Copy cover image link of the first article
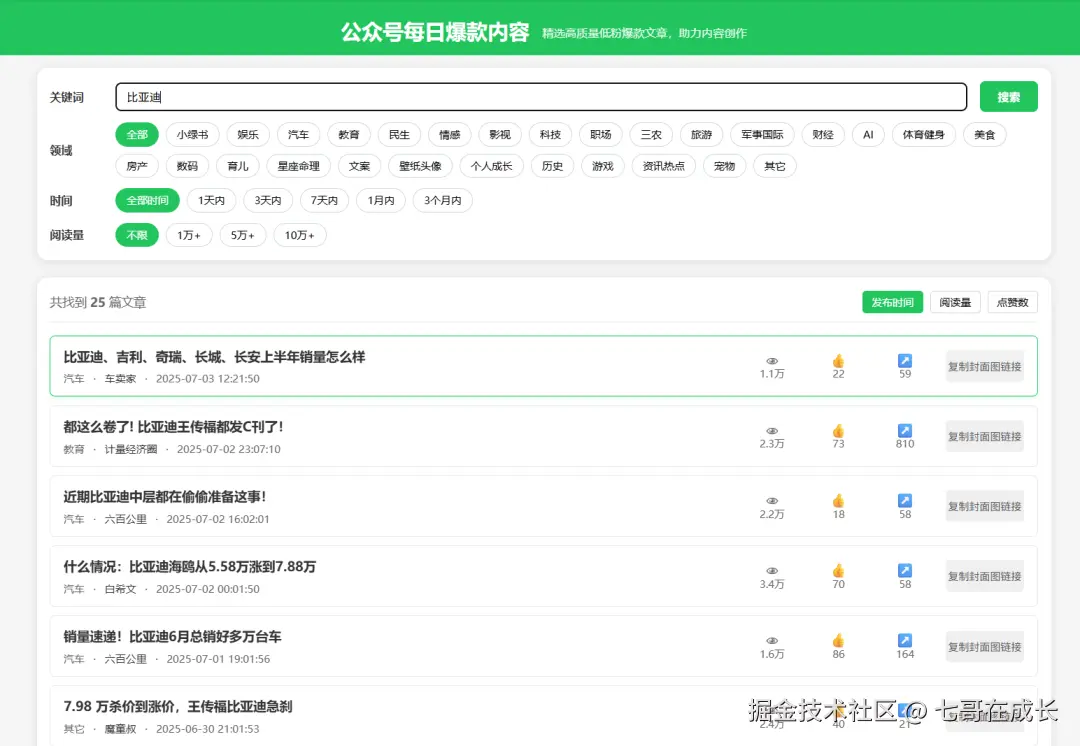 point(984,366)
